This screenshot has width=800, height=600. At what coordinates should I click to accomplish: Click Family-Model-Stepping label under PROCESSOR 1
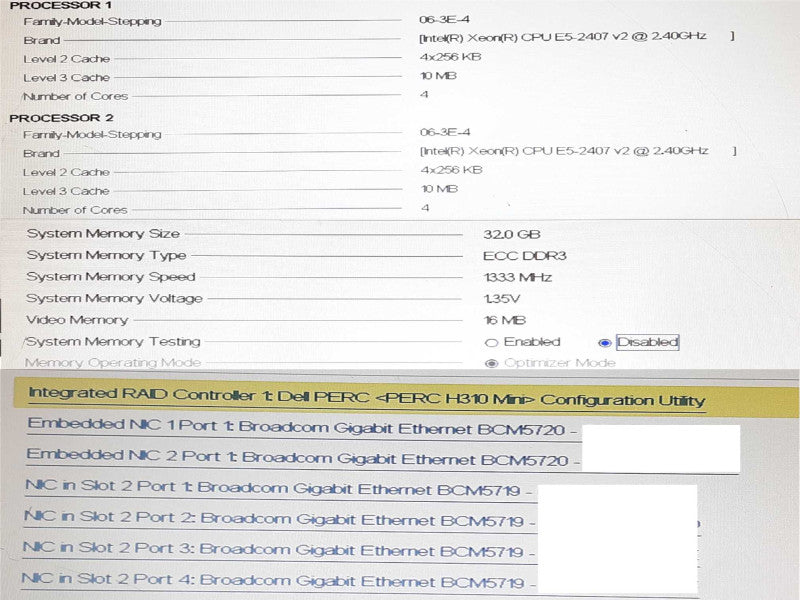[92, 21]
